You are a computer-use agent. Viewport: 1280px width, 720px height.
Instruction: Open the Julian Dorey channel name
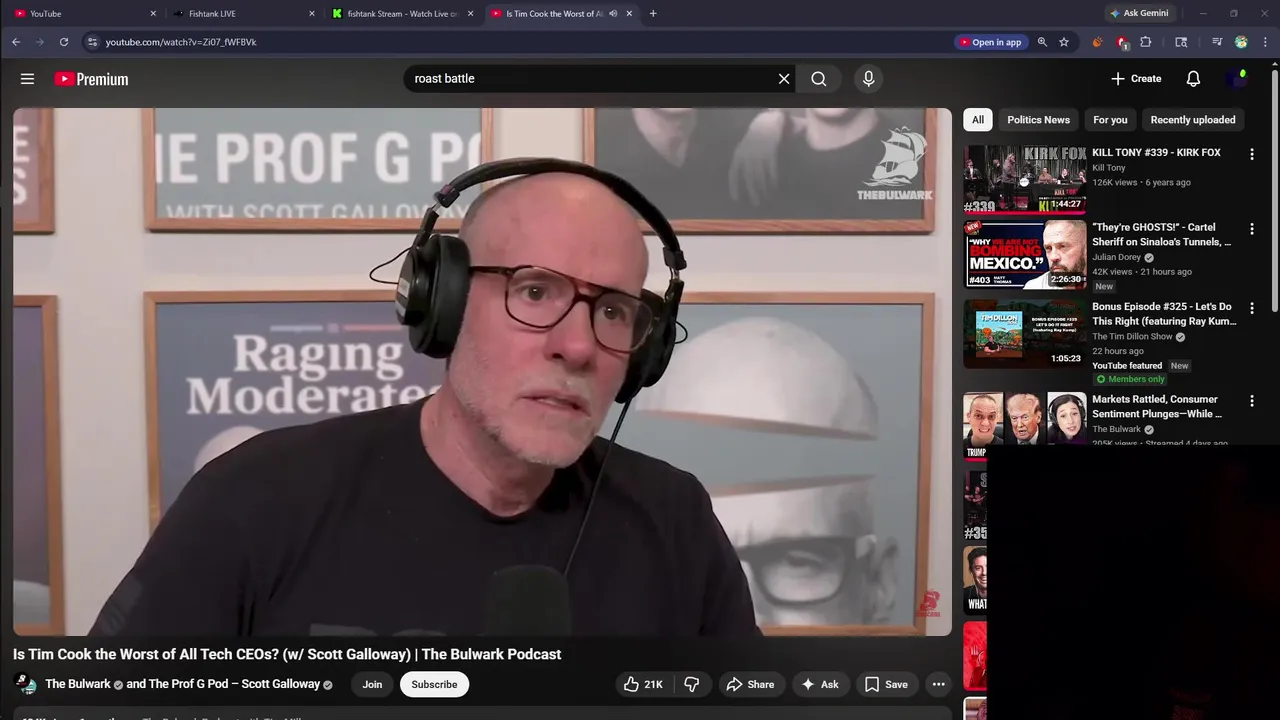[x=1116, y=257]
